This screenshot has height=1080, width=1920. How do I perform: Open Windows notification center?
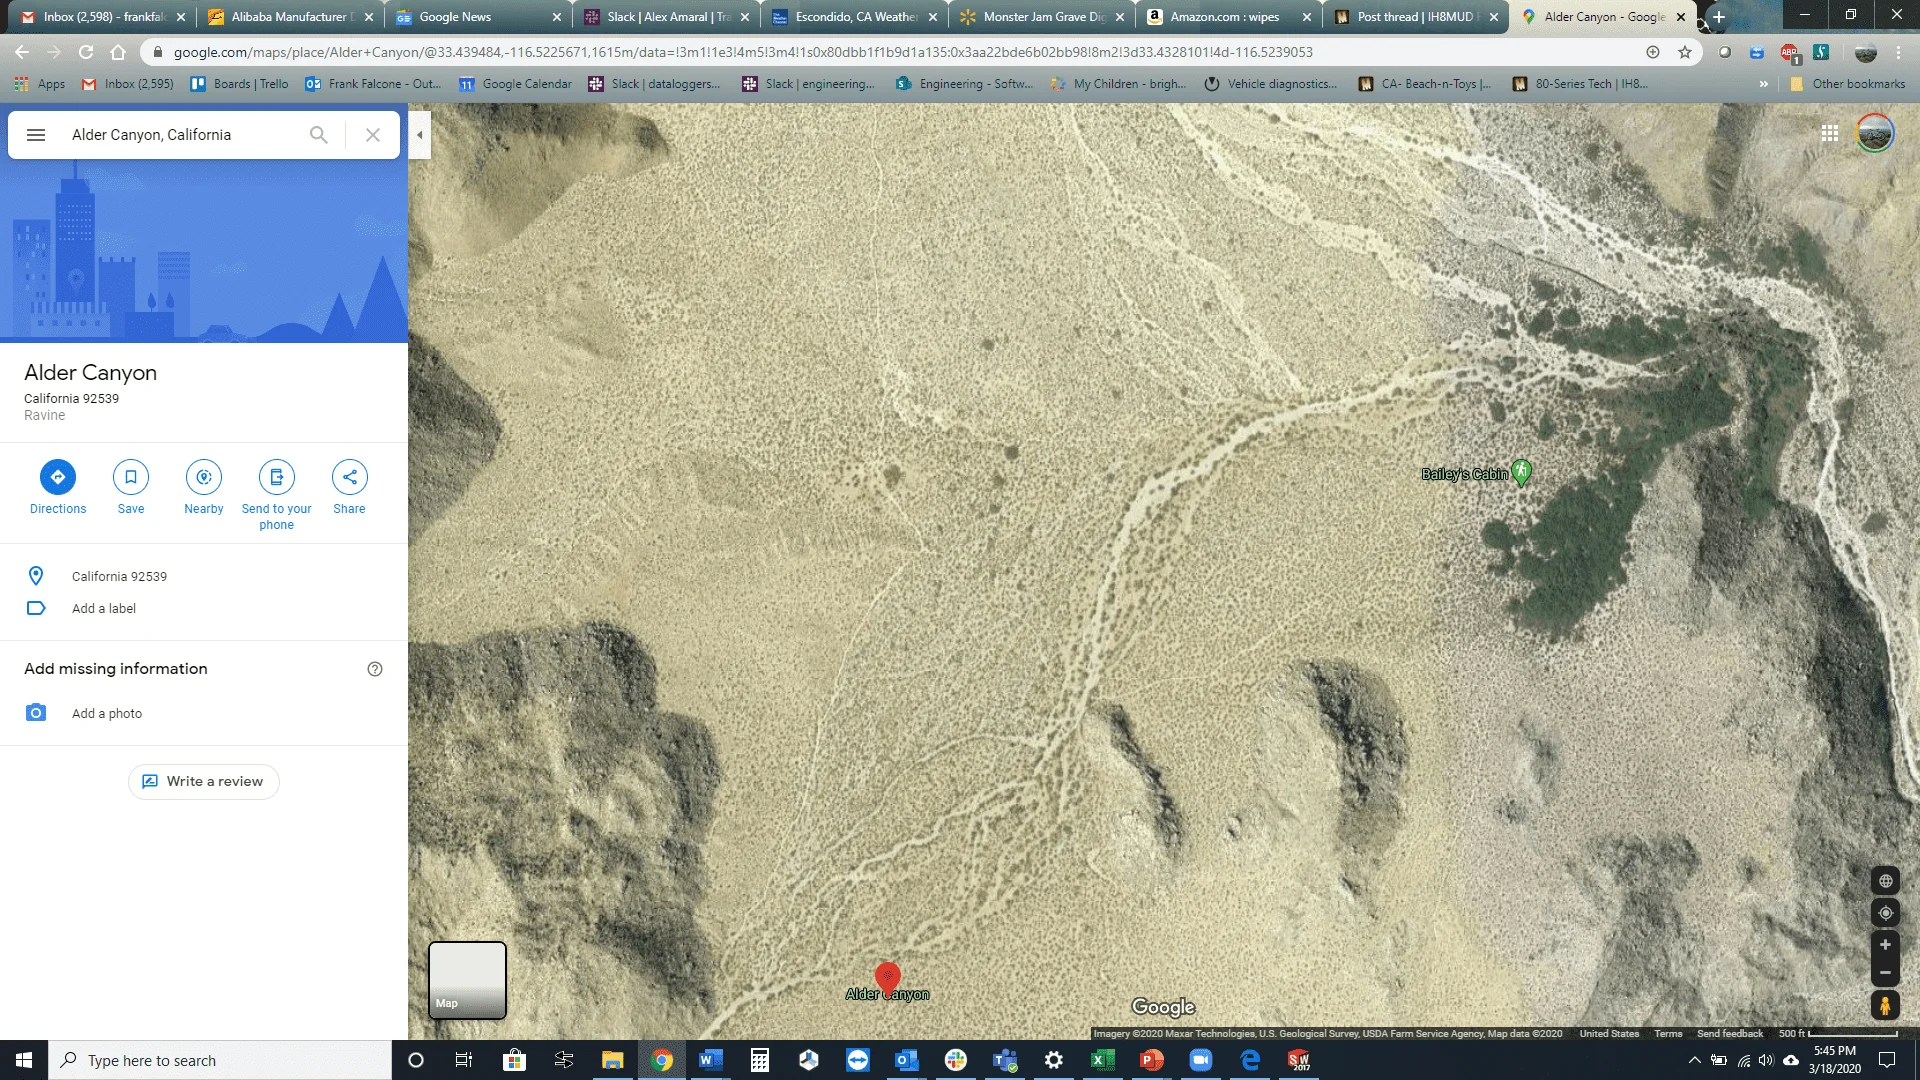click(x=1887, y=1060)
